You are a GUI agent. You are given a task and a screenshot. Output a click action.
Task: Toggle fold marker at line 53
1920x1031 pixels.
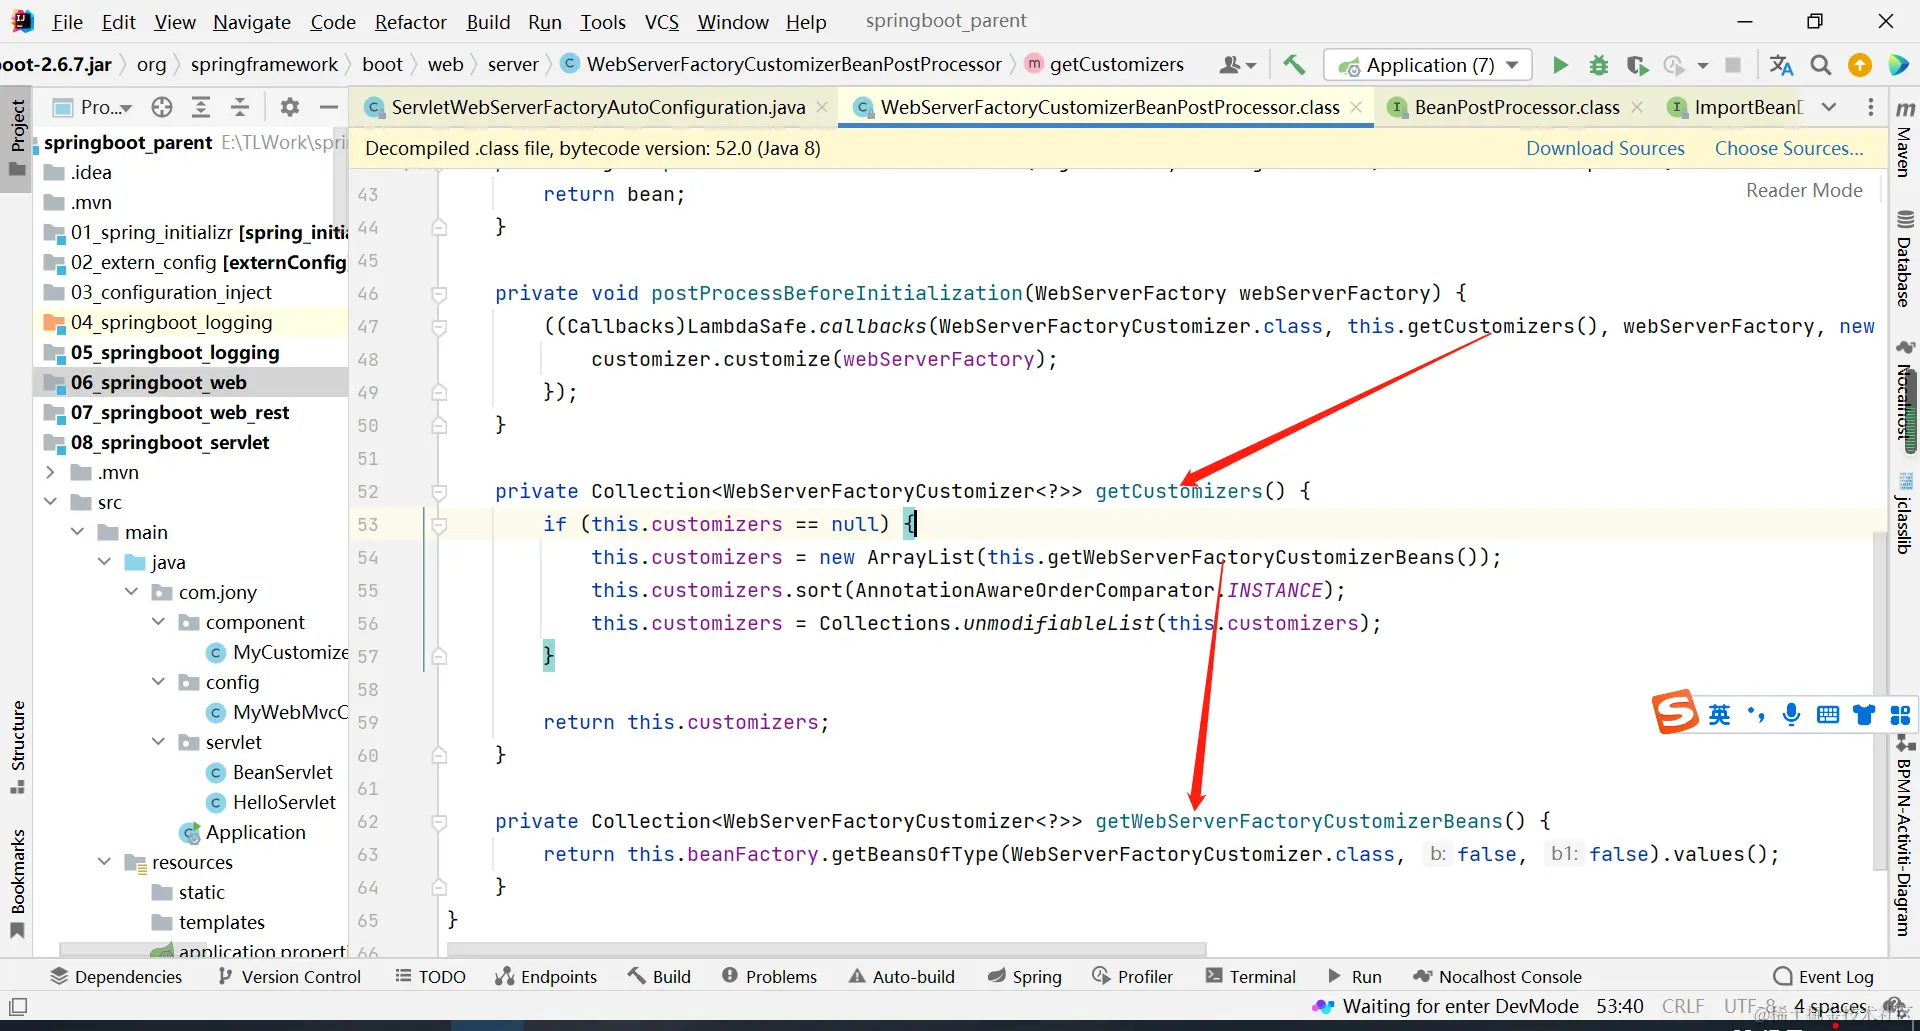tap(439, 525)
